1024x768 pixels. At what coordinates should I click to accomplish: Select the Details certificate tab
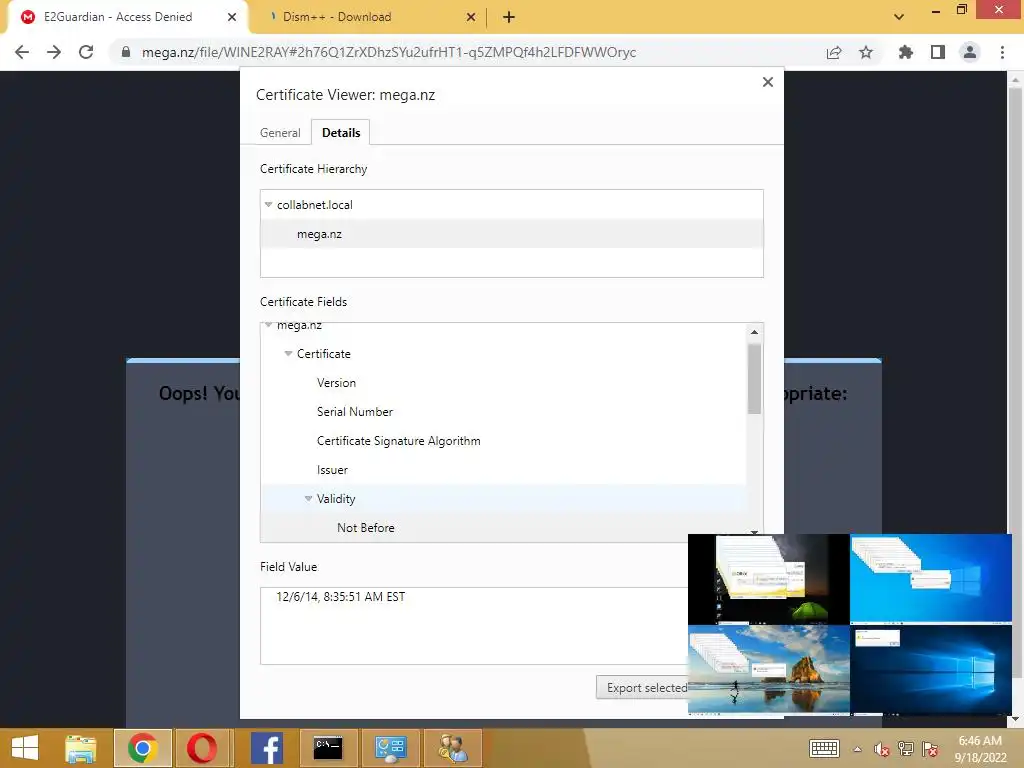tap(341, 133)
